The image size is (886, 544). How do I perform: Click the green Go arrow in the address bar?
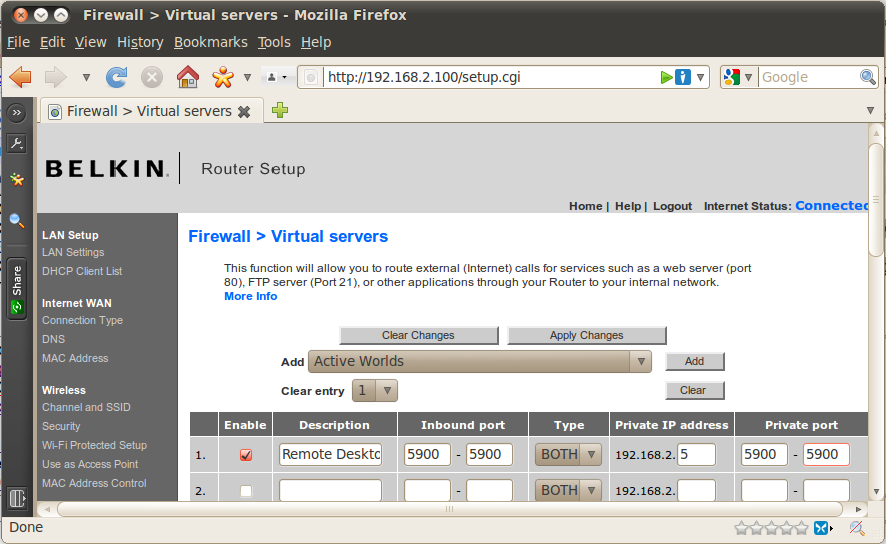[667, 77]
